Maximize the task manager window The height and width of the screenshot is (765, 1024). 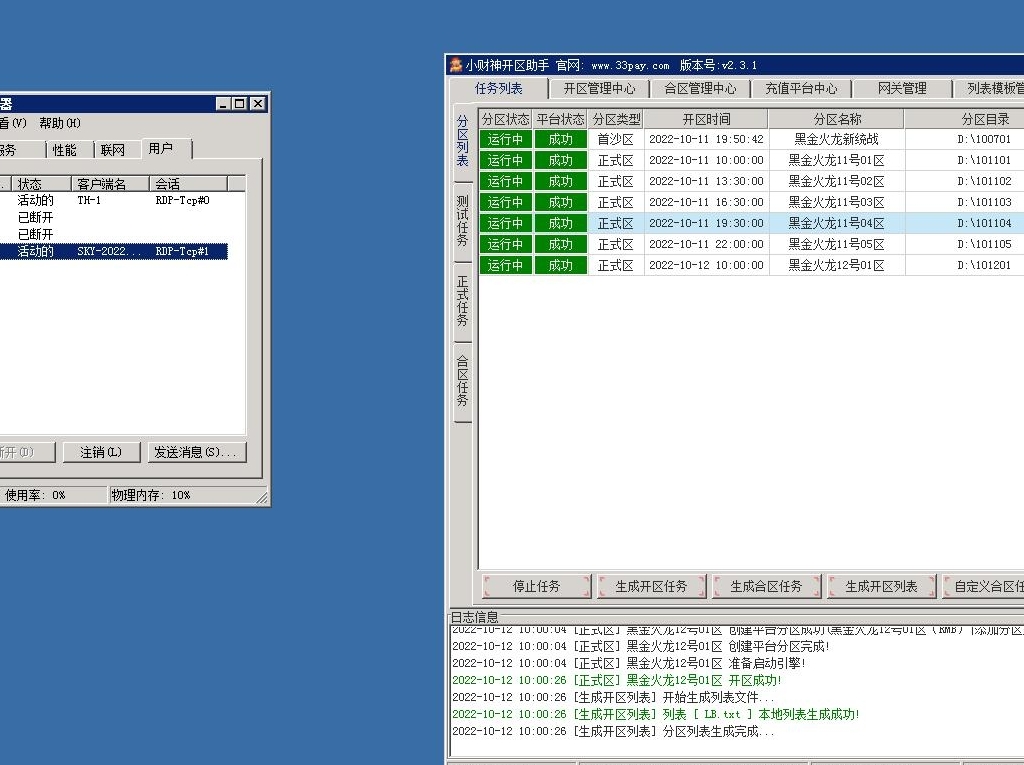click(x=240, y=104)
